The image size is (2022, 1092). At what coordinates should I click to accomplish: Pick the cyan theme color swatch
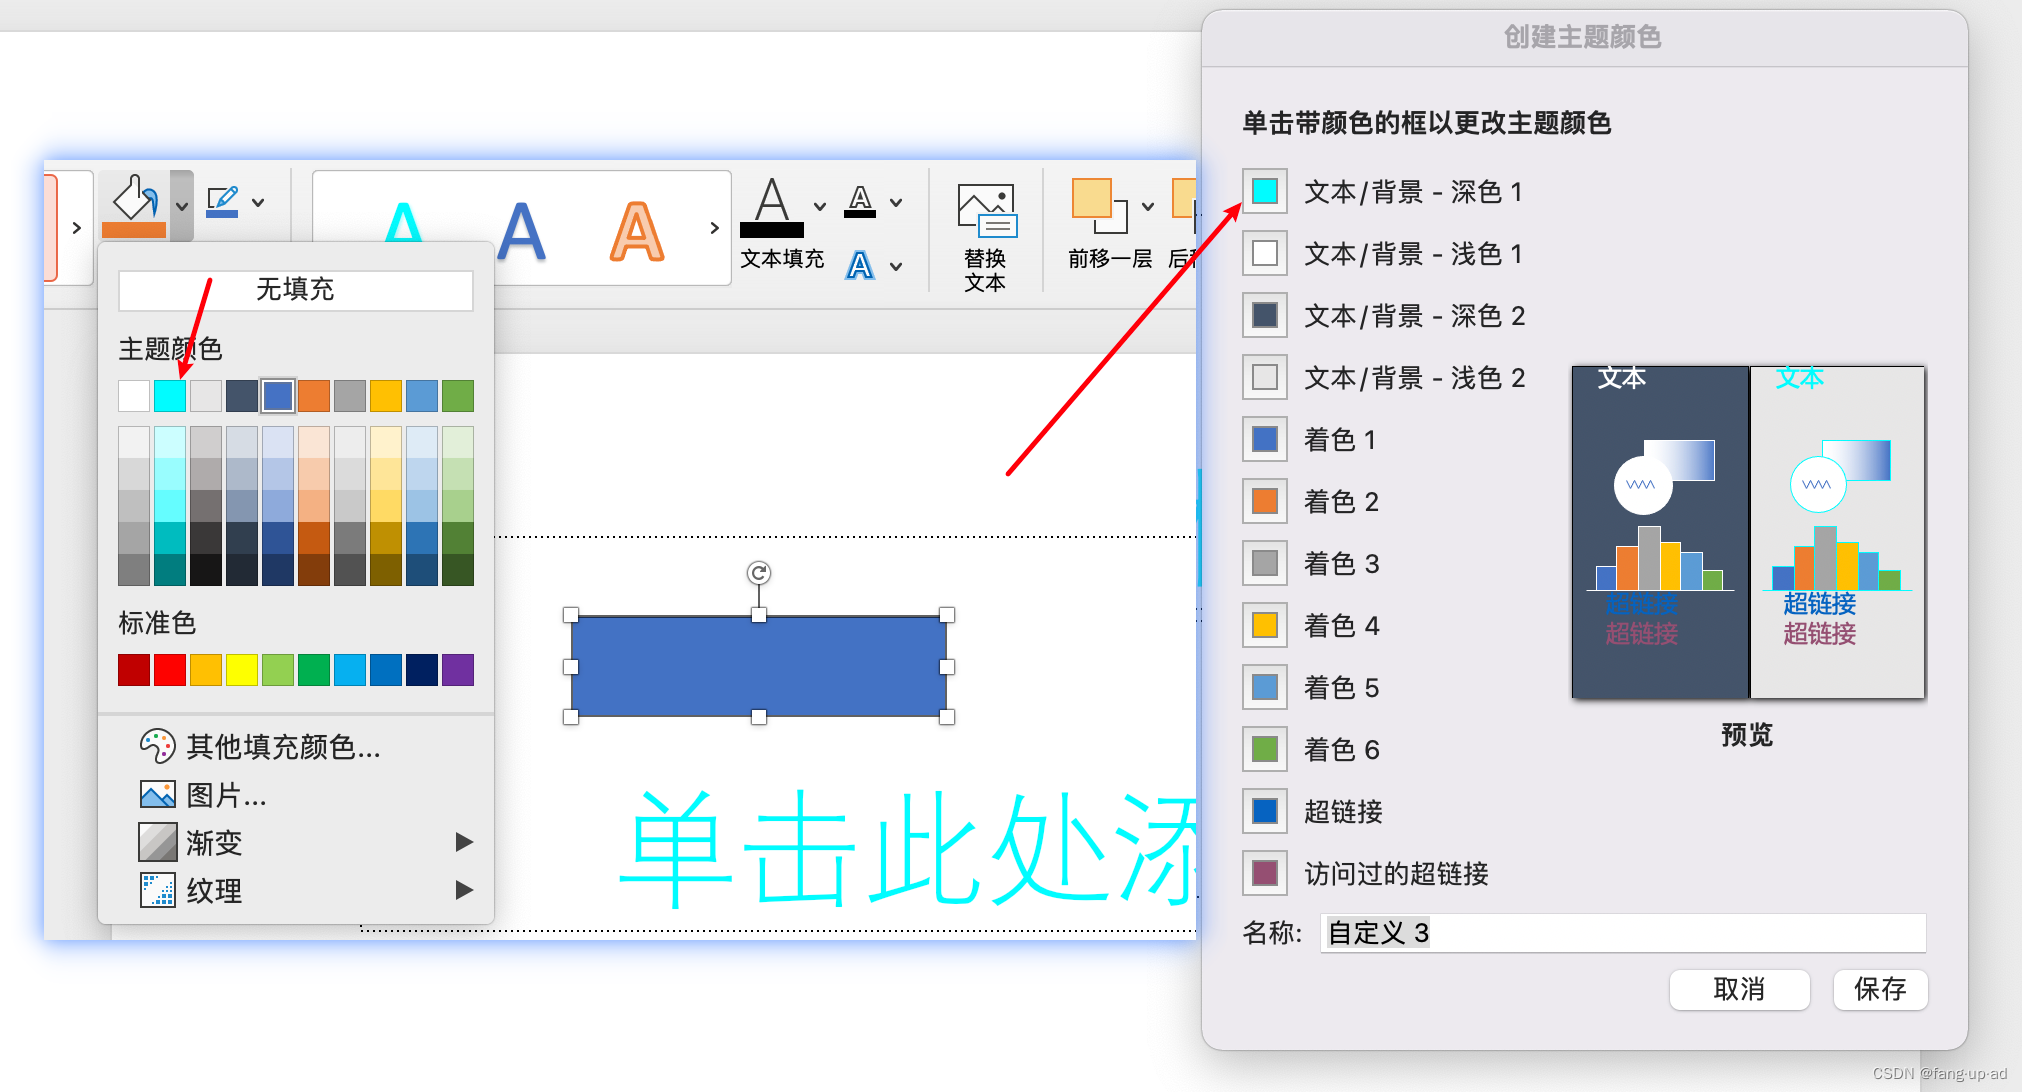[x=170, y=396]
